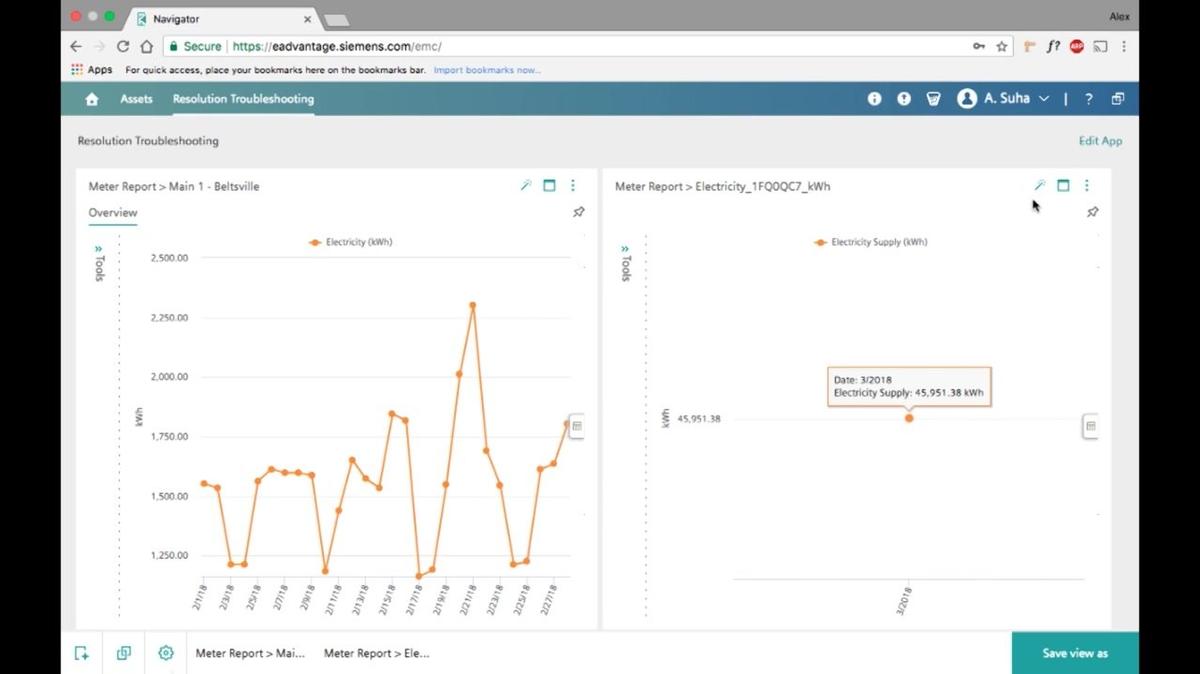Select the Overview tab
Viewport: 1200px width, 674px height.
[x=113, y=212]
